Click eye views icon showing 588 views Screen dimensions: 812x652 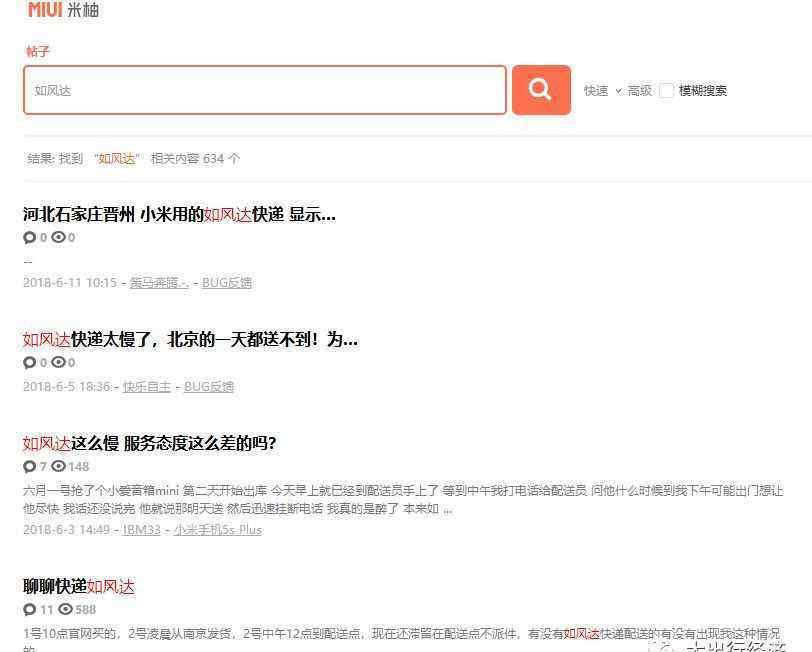[65, 609]
